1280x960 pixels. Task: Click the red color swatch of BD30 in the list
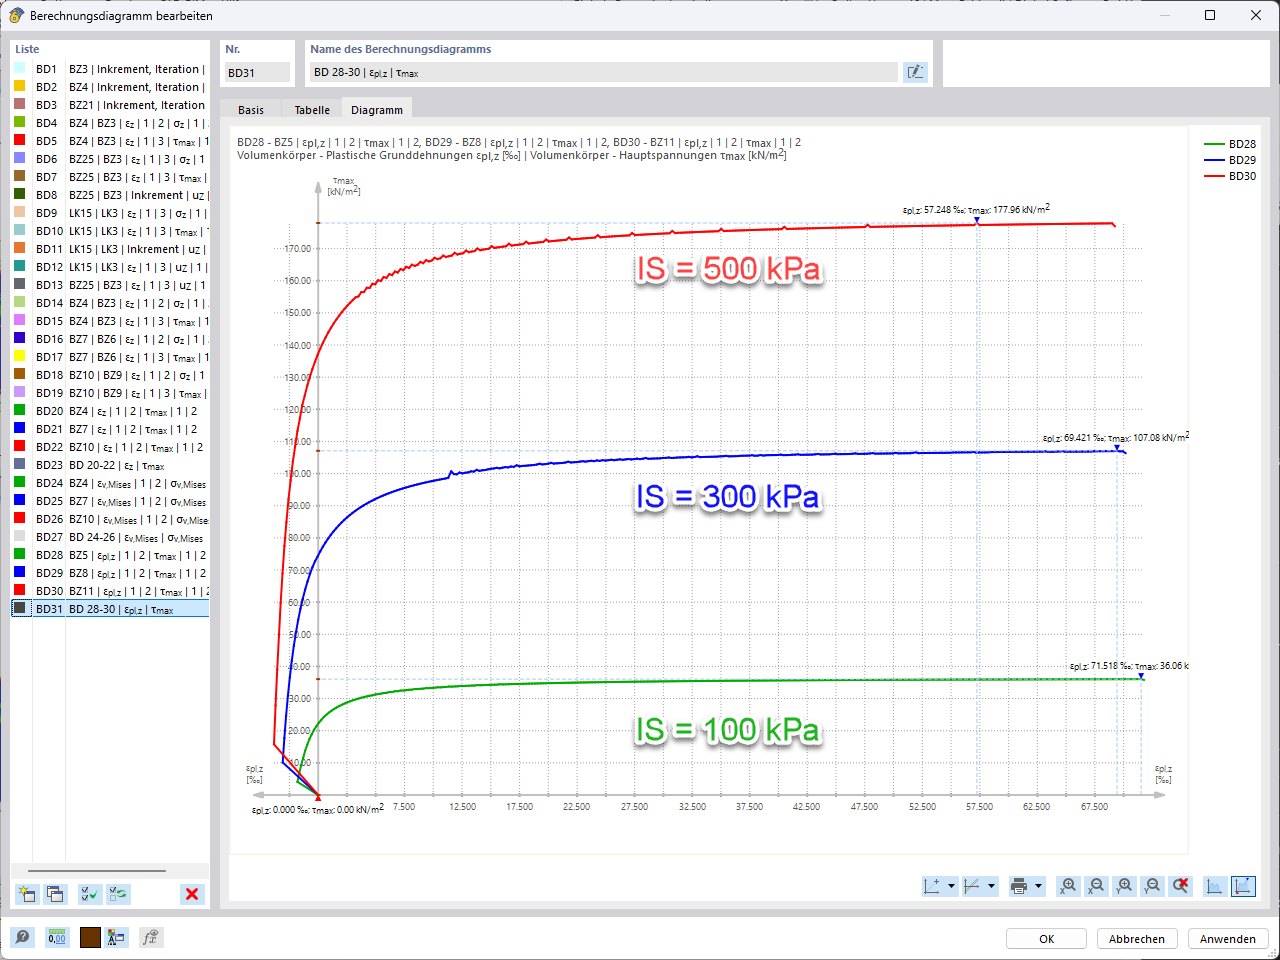[x=19, y=591]
